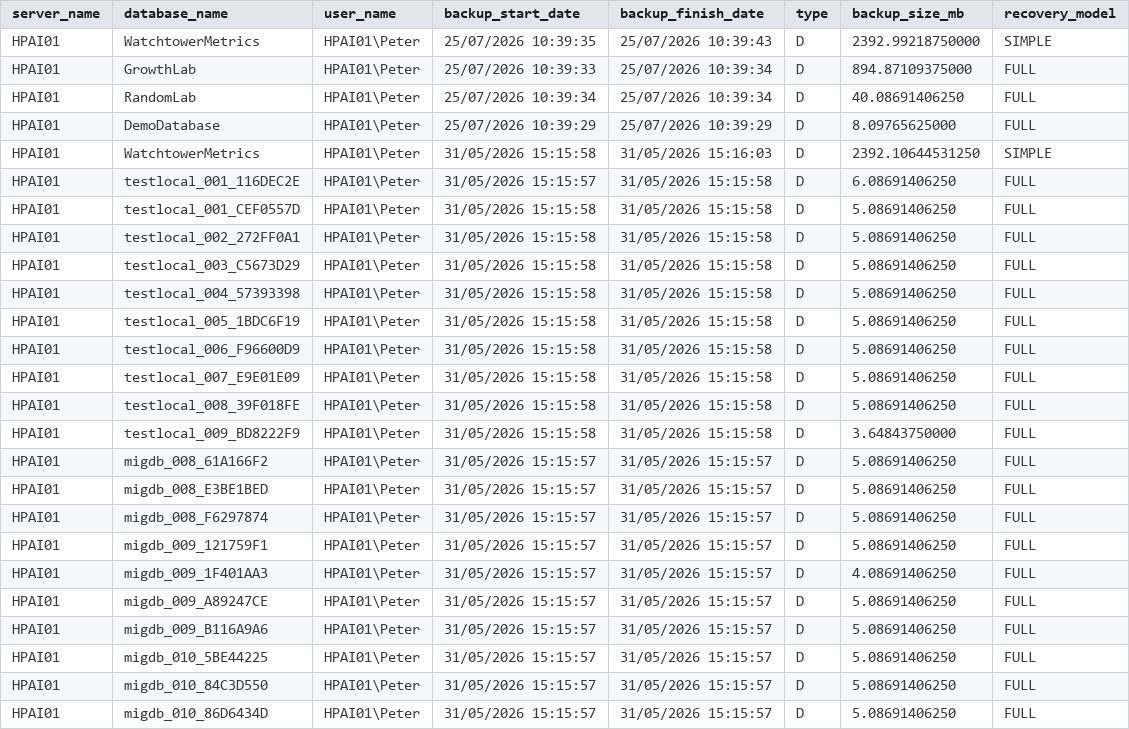Click type D in GrowthLab row
The image size is (1129, 729).
coord(812,70)
